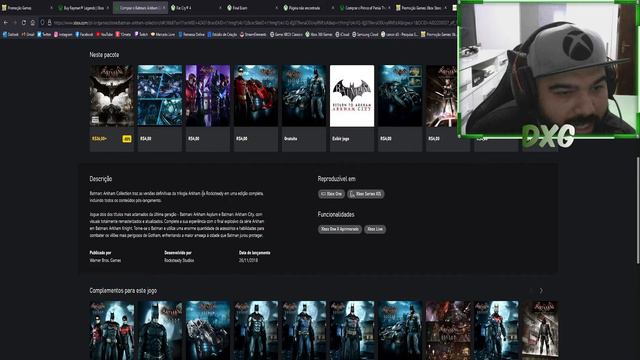Open the StreamElements bookmark
640x360 pixels.
(x=253, y=35)
